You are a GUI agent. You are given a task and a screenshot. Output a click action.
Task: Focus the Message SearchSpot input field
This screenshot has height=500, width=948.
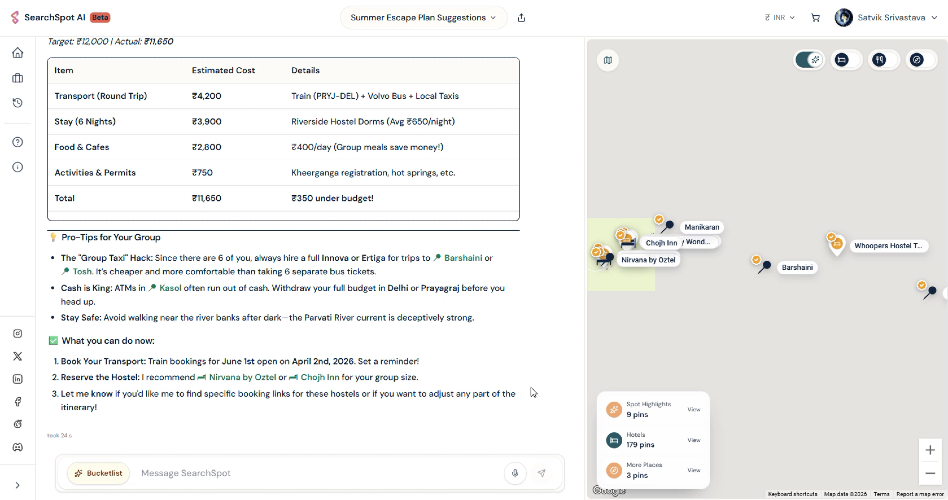317,473
